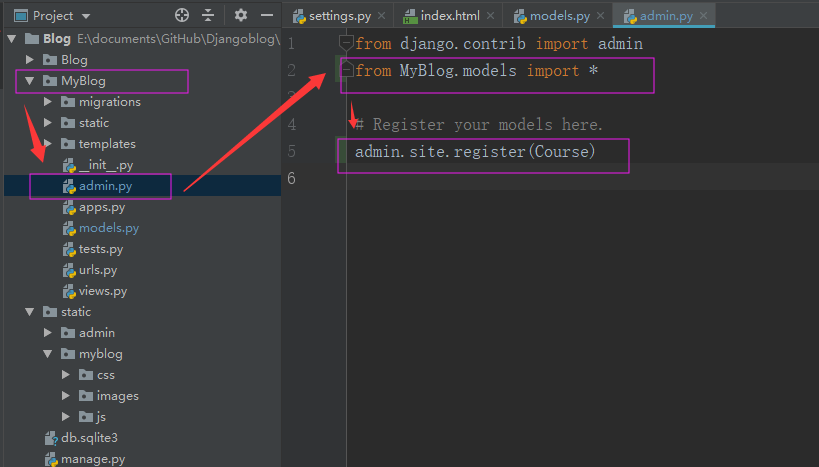The image size is (819, 467).
Task: Close the index.html tab
Action: [x=490, y=16]
